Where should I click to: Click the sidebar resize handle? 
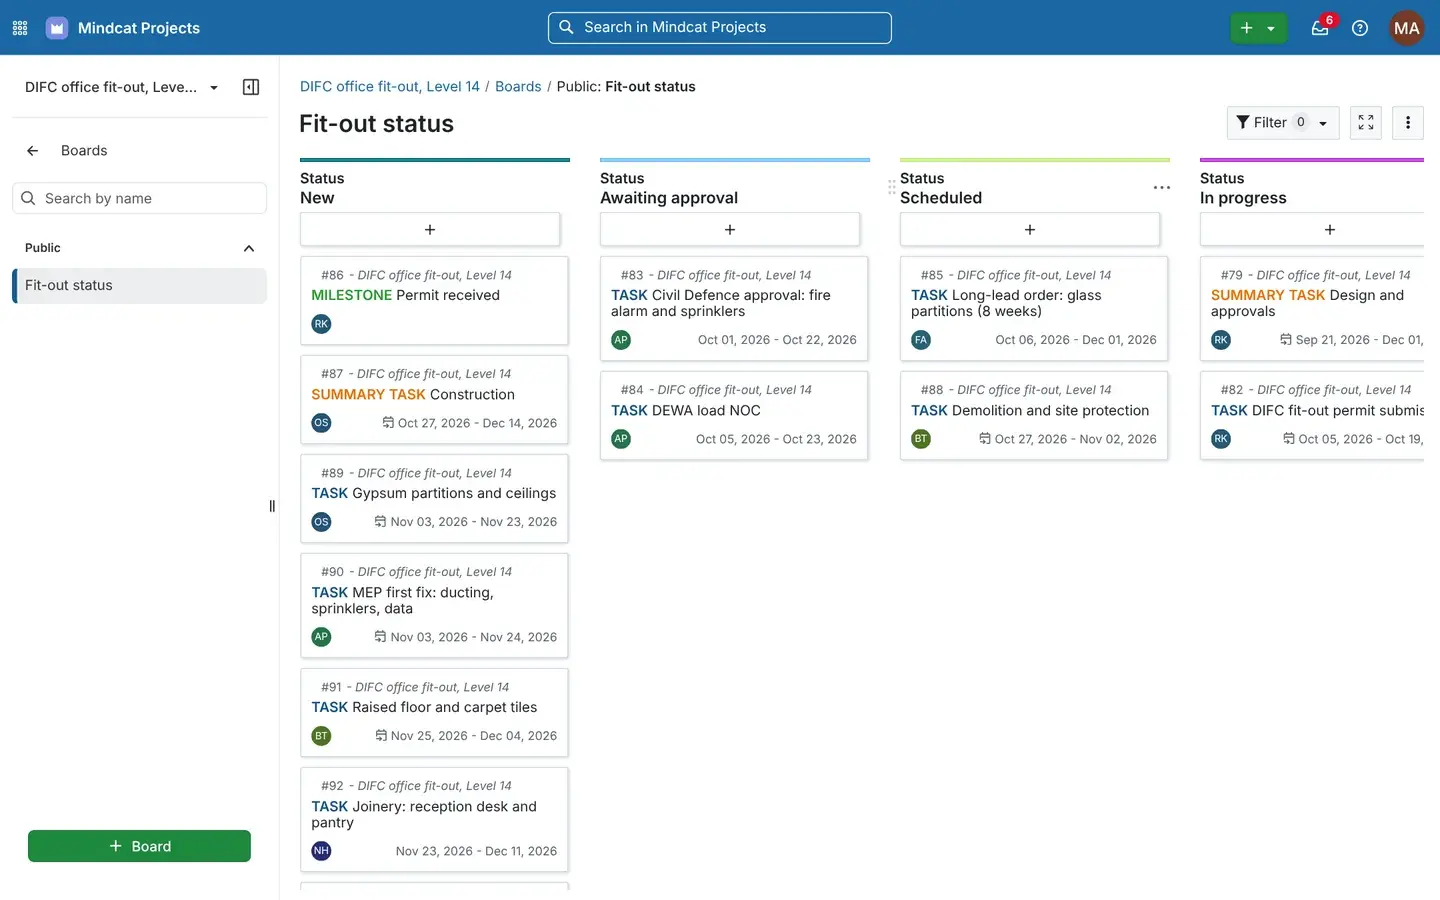click(x=272, y=506)
